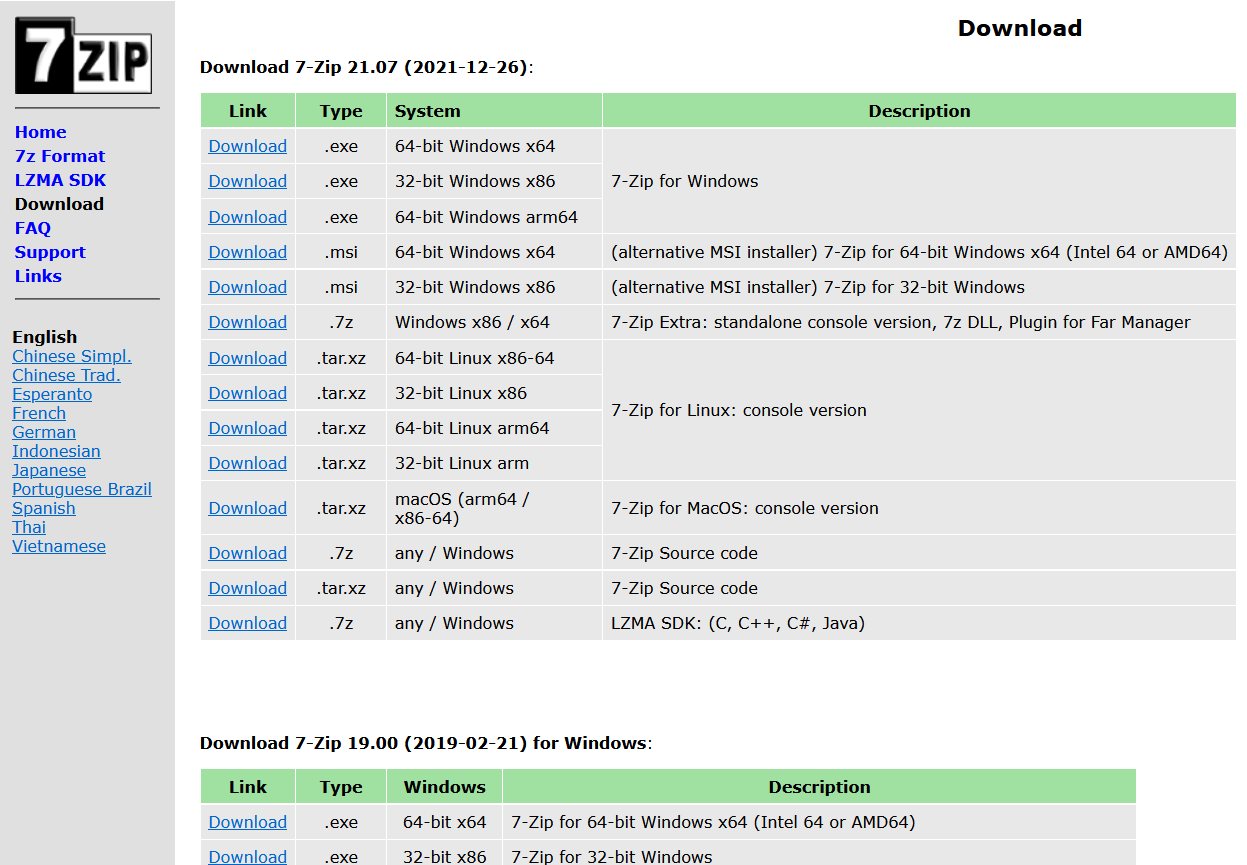
Task: Navigate to the Support page
Action: point(50,252)
